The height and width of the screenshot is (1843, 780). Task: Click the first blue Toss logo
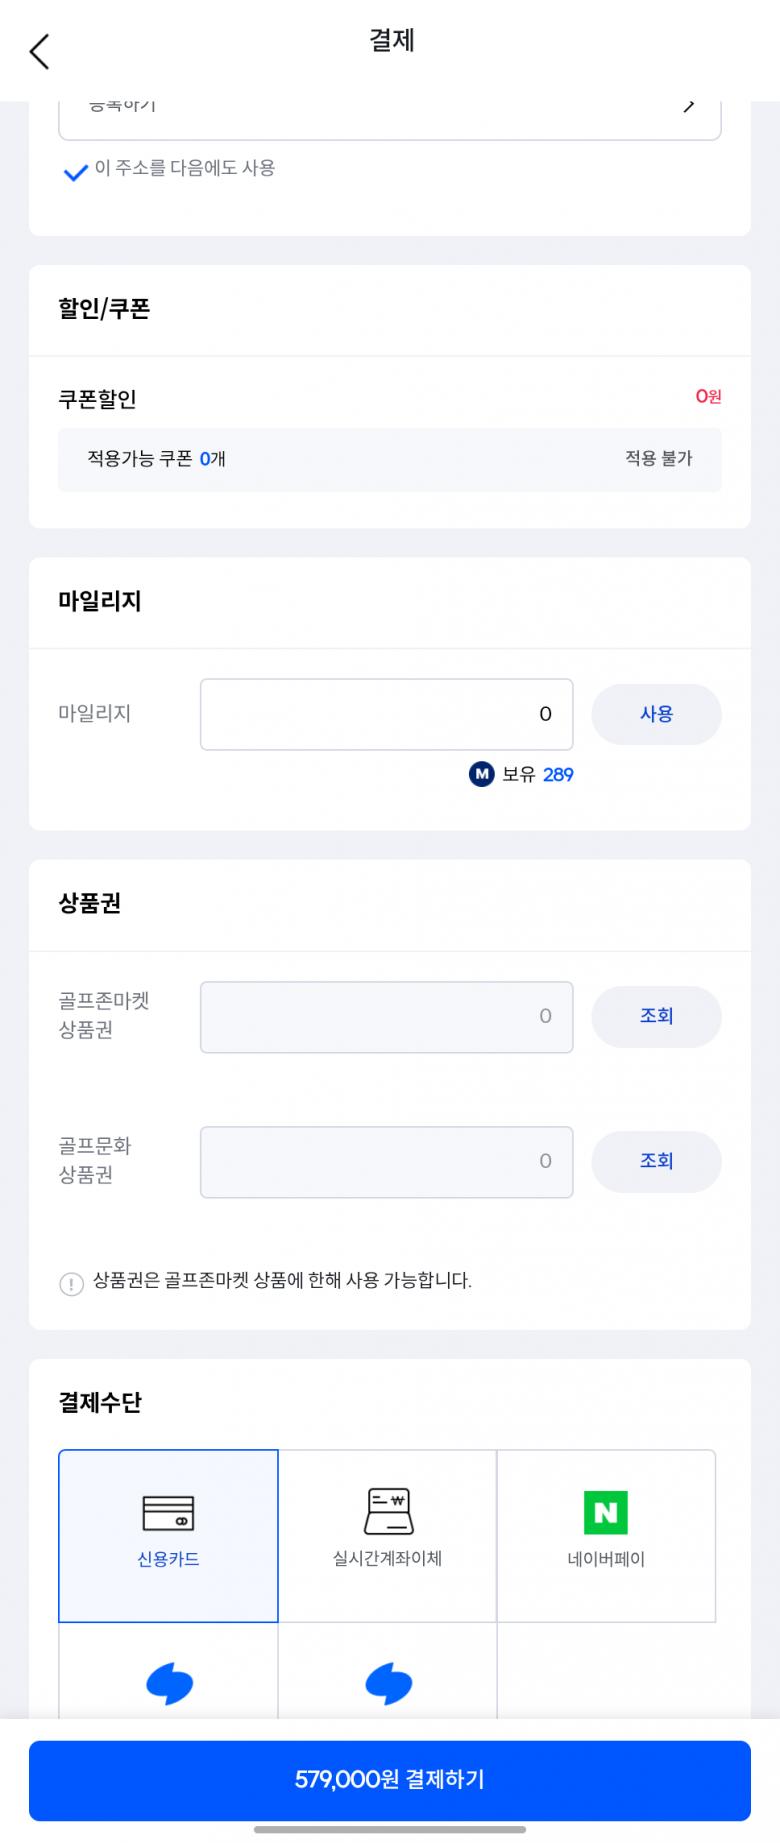click(169, 1684)
